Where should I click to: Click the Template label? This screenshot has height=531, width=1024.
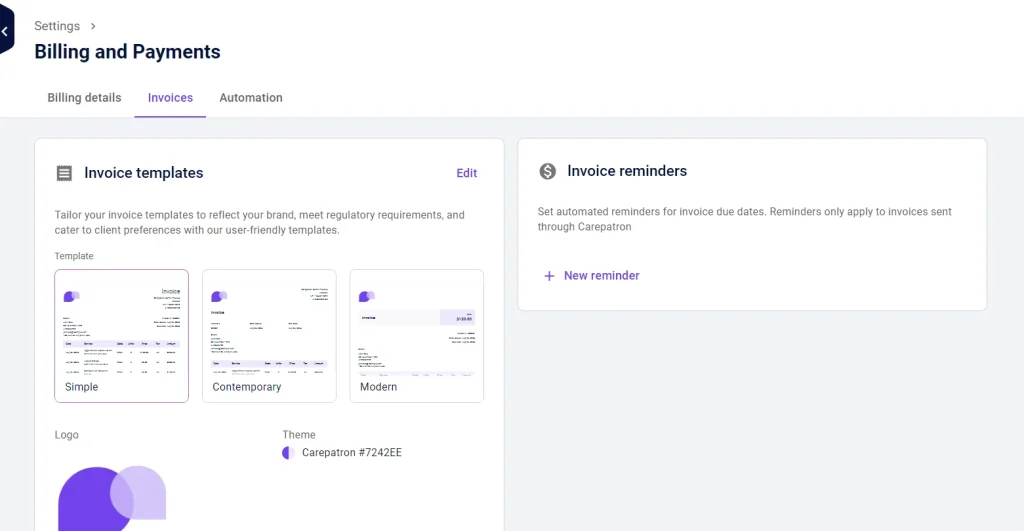click(x=74, y=256)
